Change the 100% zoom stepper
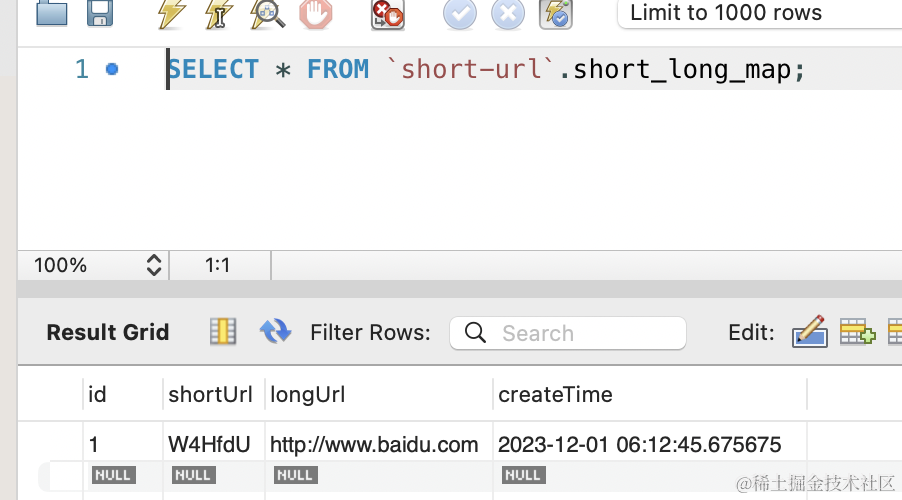 153,265
